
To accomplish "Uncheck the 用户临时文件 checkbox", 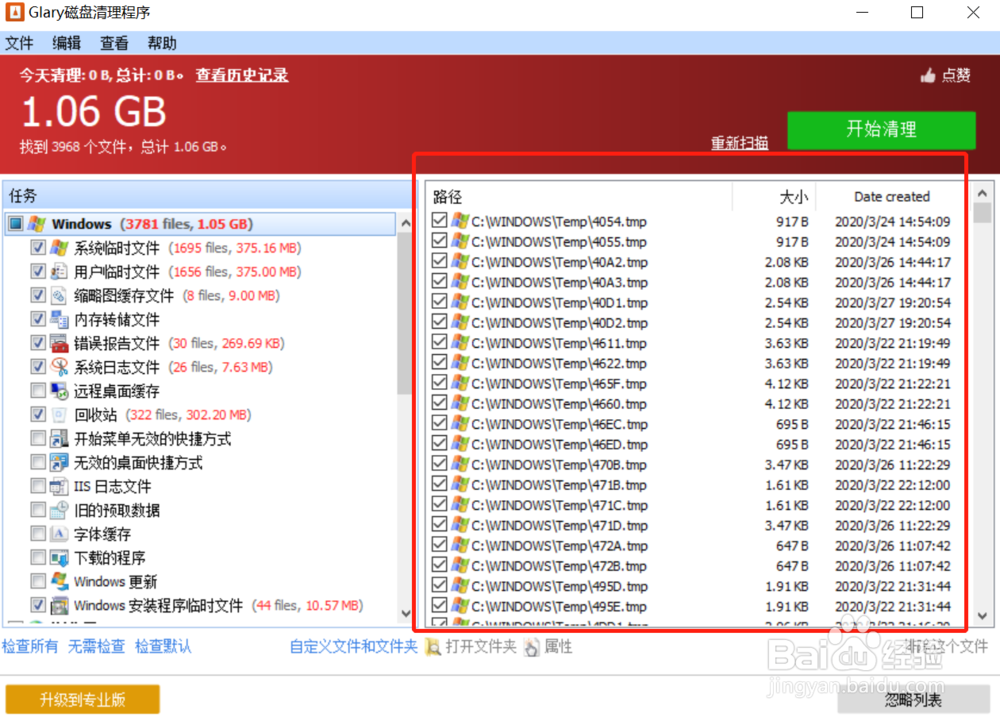I will point(38,272).
